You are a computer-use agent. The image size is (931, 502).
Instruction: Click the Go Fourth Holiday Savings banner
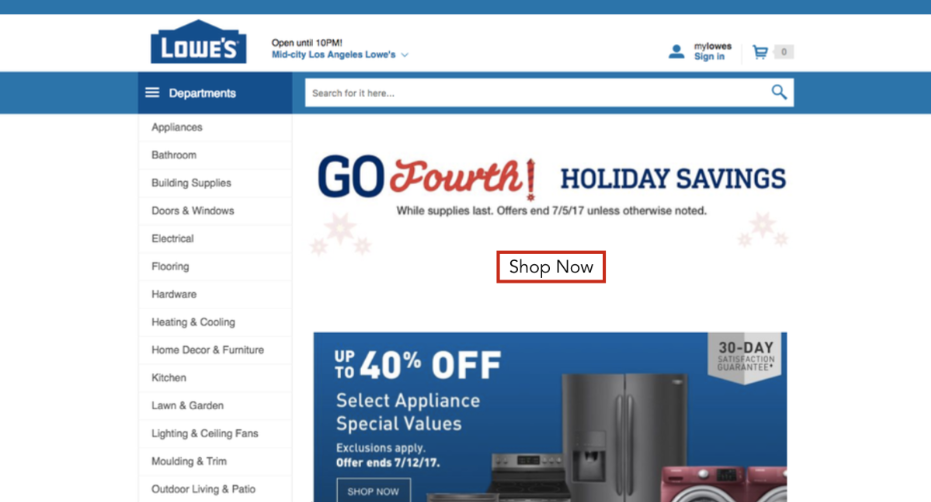click(x=551, y=184)
